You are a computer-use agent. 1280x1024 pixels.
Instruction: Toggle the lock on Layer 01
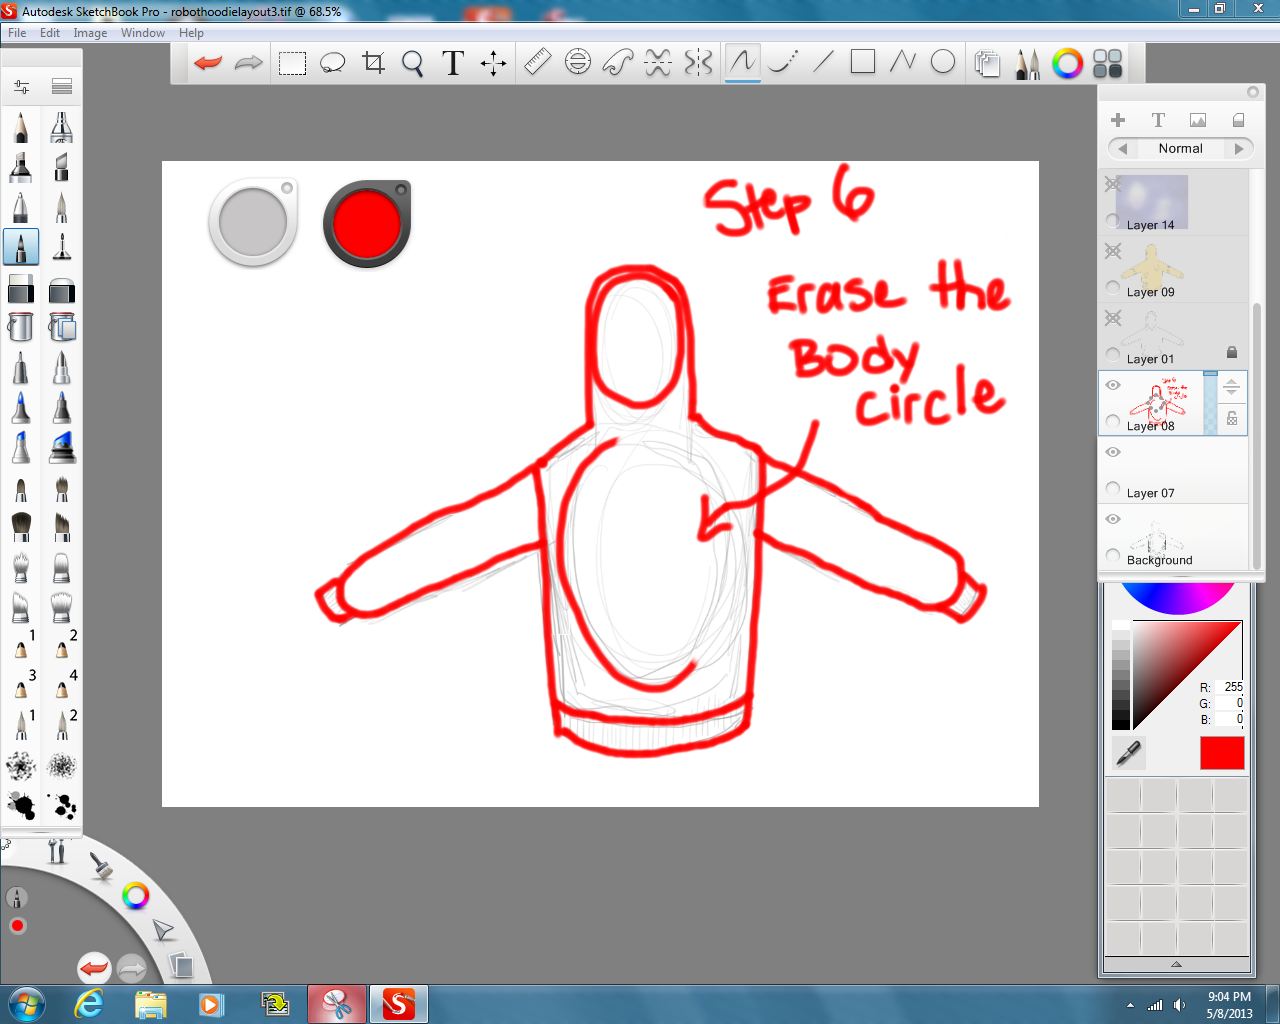click(x=1232, y=352)
